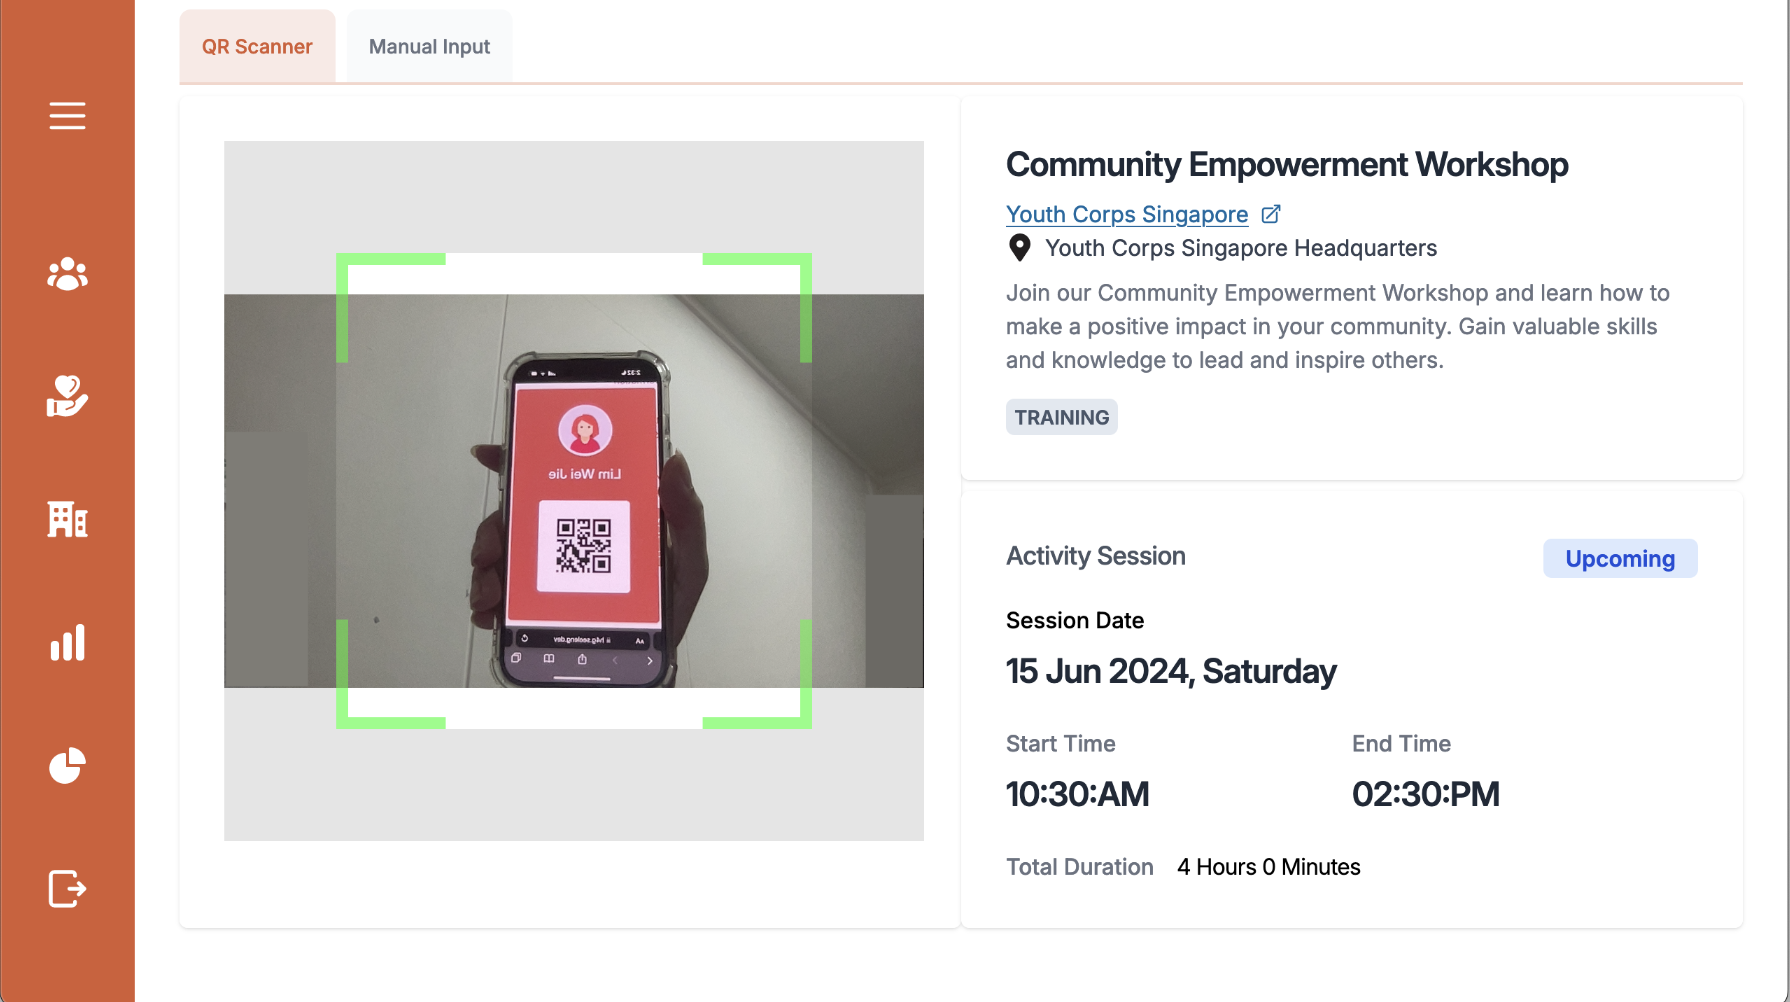Switch to the Manual Input tab

pos(429,47)
